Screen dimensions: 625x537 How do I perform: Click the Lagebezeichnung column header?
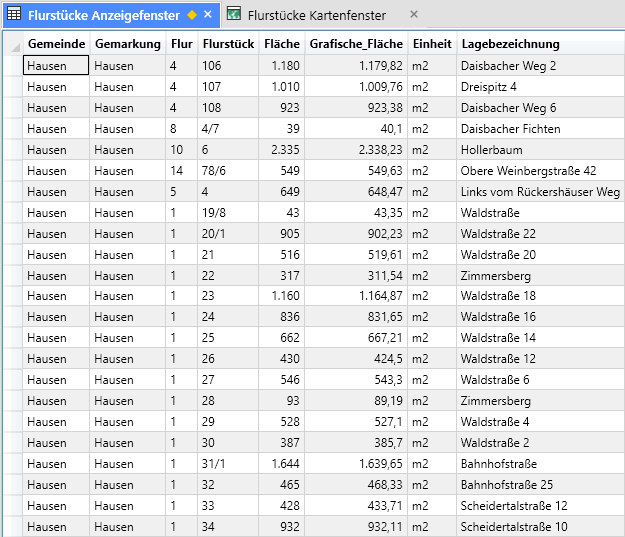point(510,44)
